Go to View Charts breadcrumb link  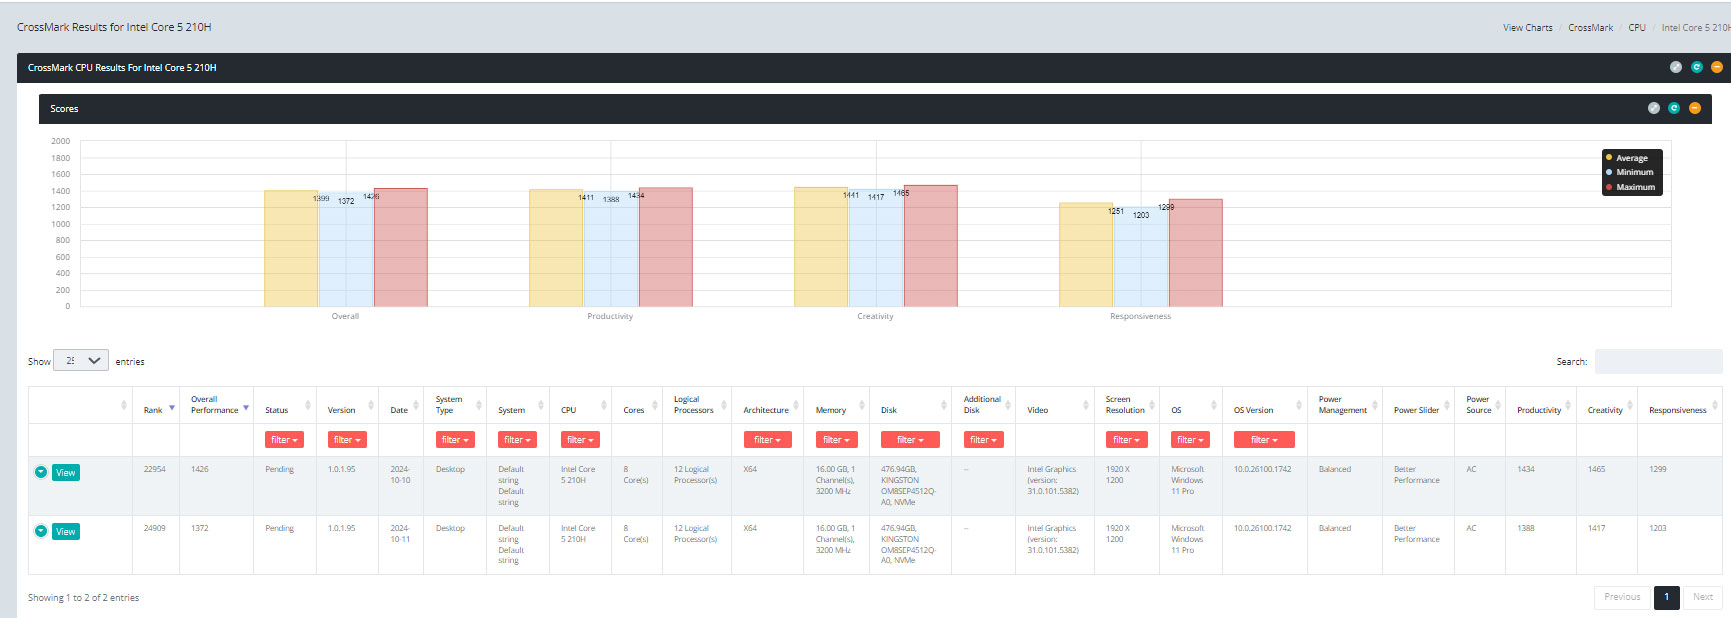coord(1527,28)
